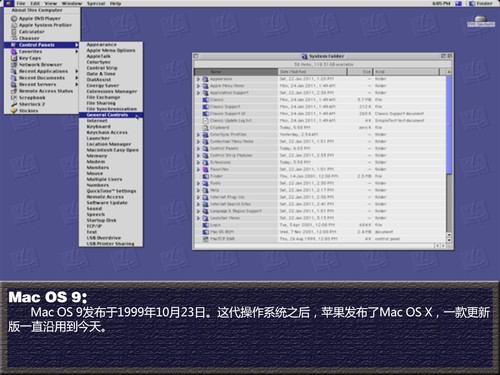Open the Edit menu
500x375 pixels.
click(x=35, y=3)
